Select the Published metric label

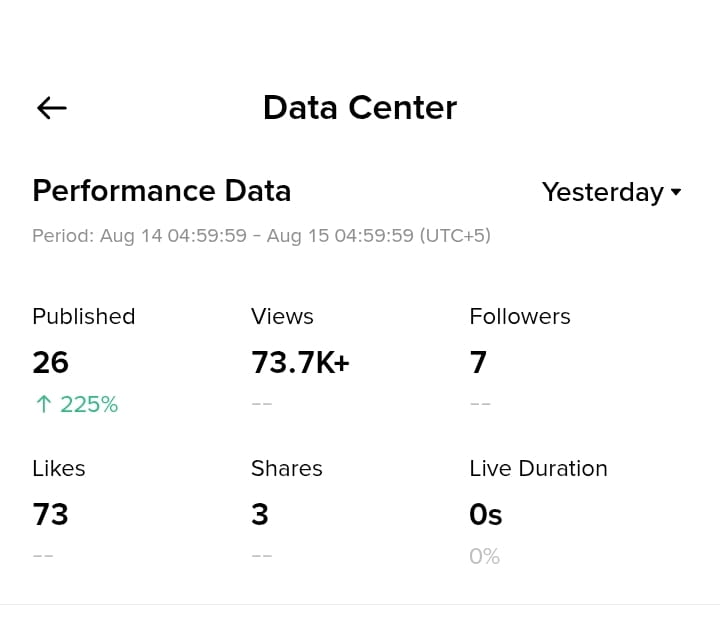tap(84, 316)
